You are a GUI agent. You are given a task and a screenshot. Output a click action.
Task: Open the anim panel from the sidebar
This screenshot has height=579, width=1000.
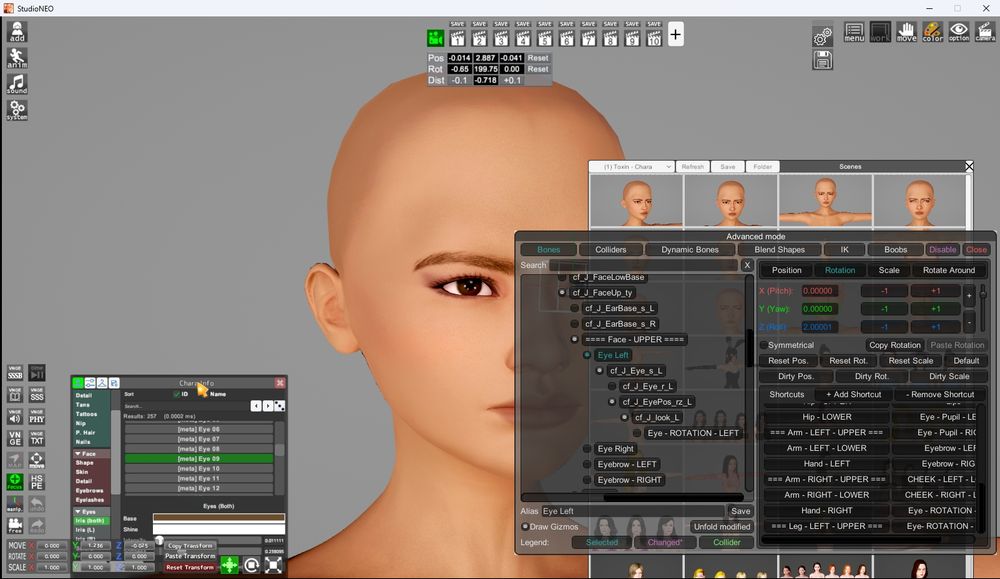[x=16, y=57]
